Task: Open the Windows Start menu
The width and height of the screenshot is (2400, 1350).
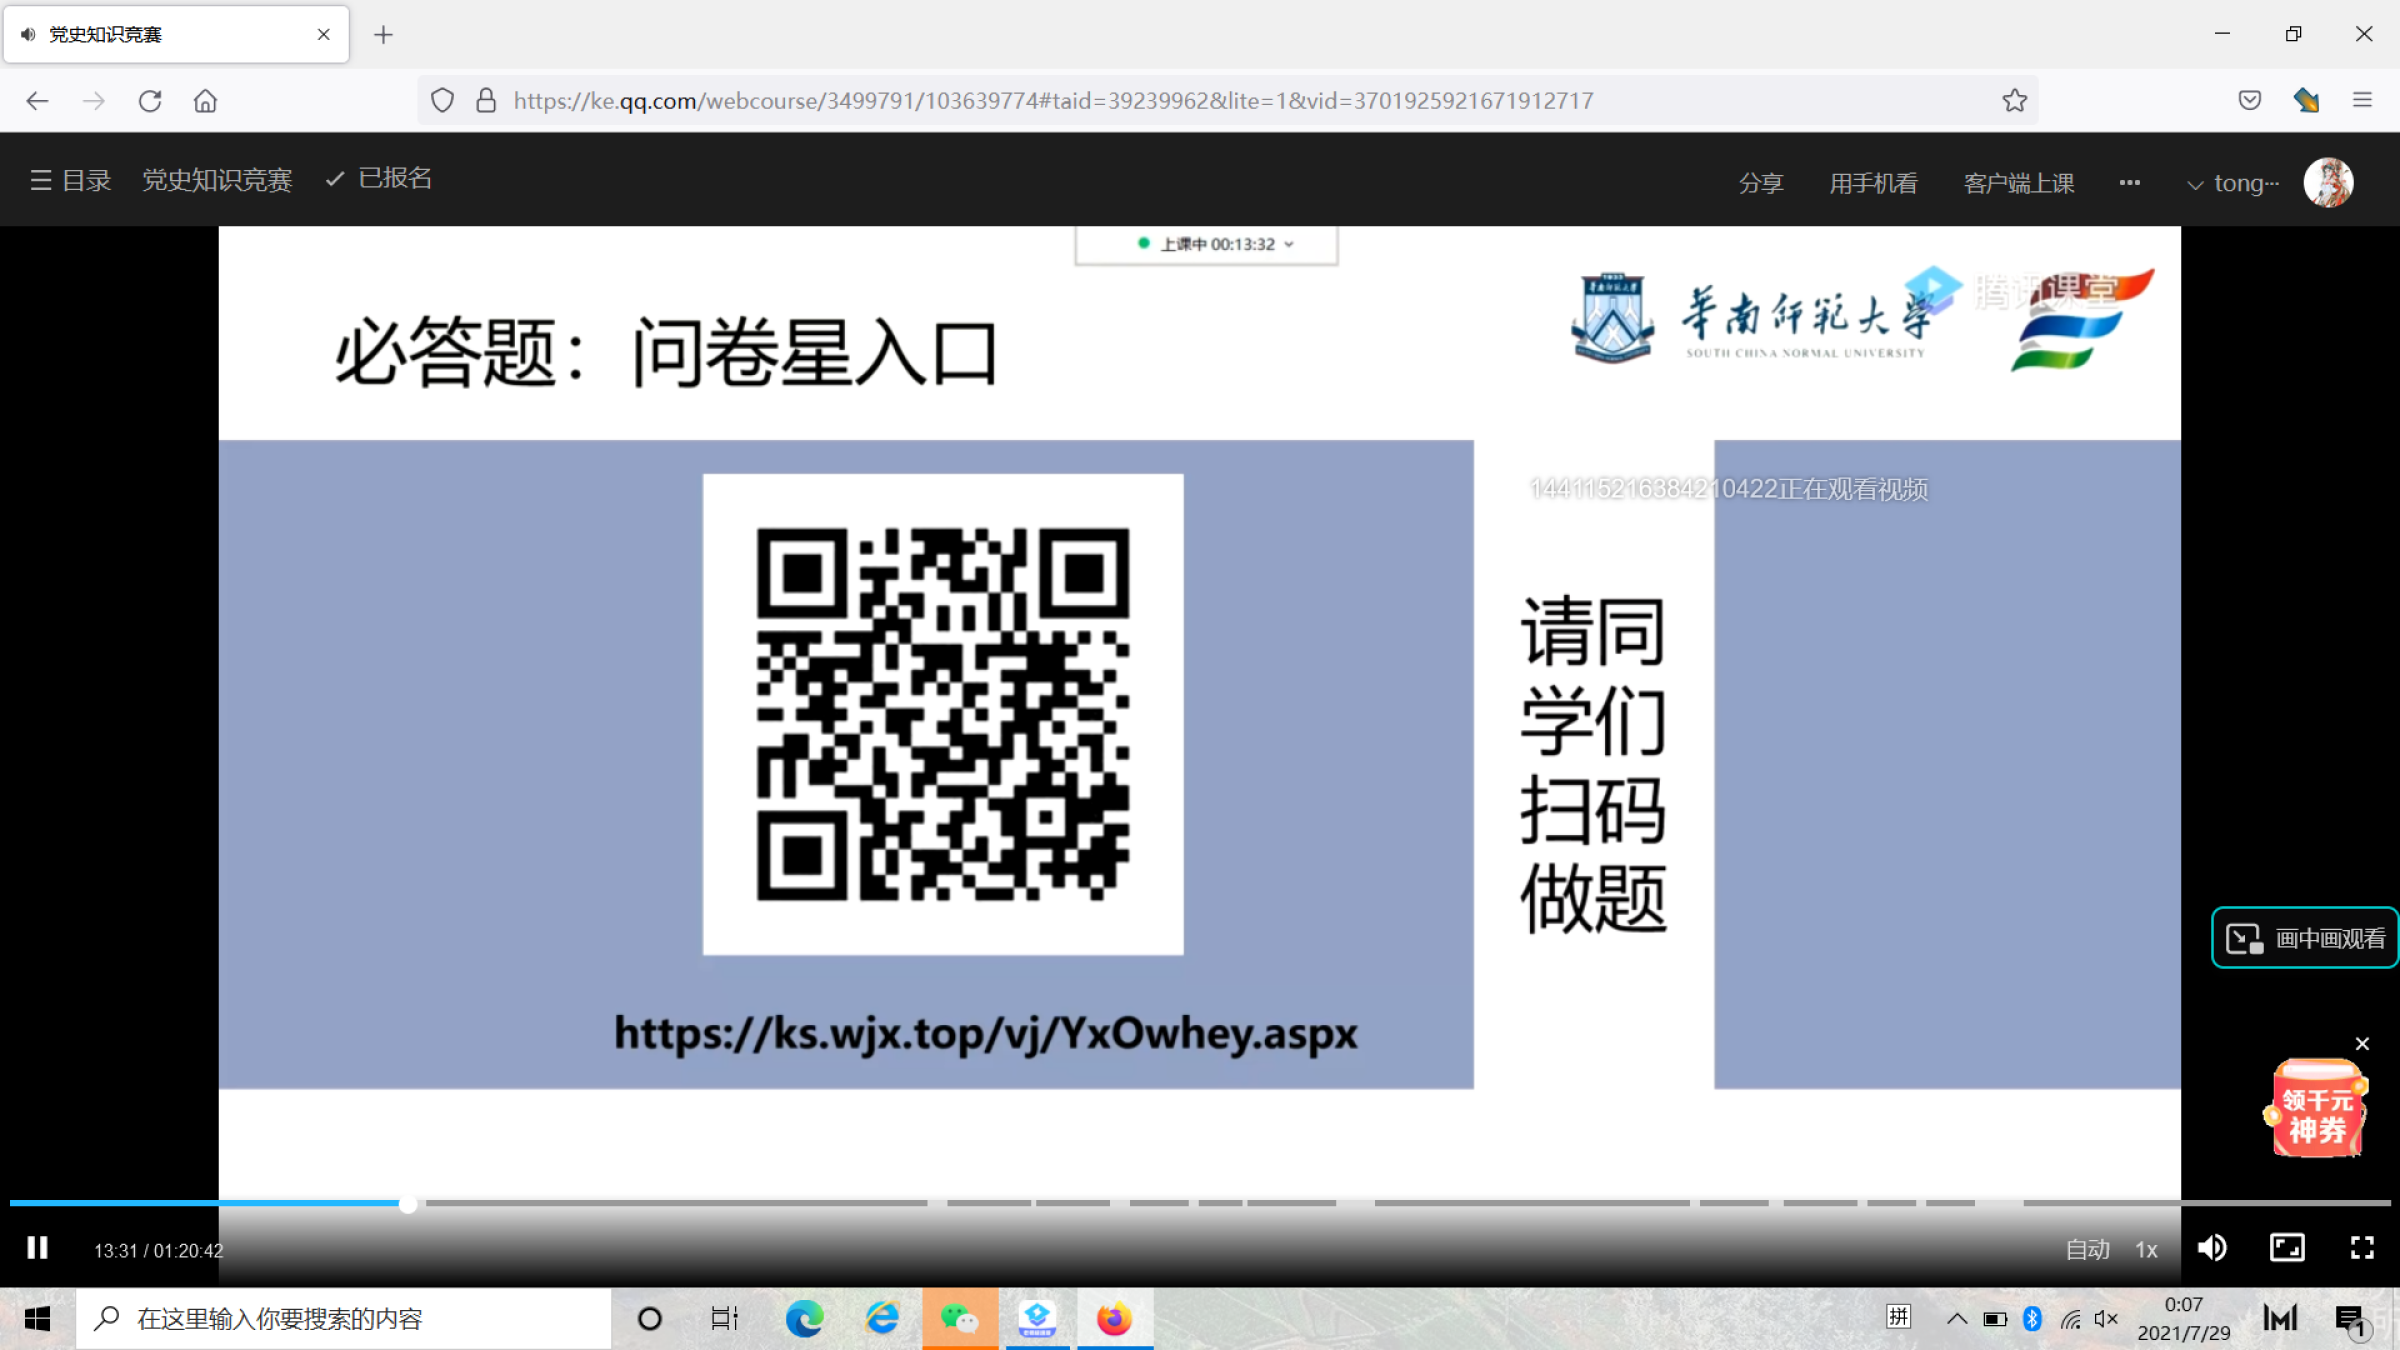Action: [37, 1319]
